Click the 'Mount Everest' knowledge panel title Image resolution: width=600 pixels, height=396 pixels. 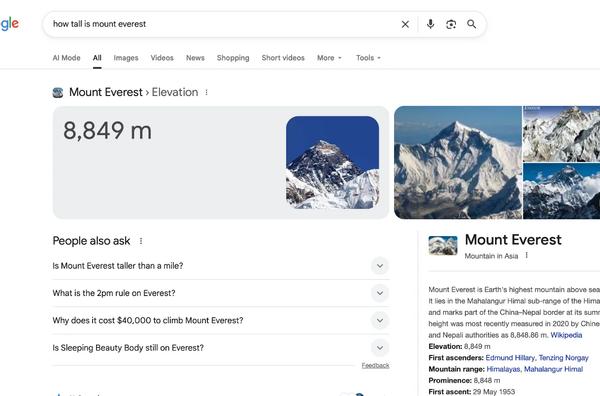coord(513,240)
